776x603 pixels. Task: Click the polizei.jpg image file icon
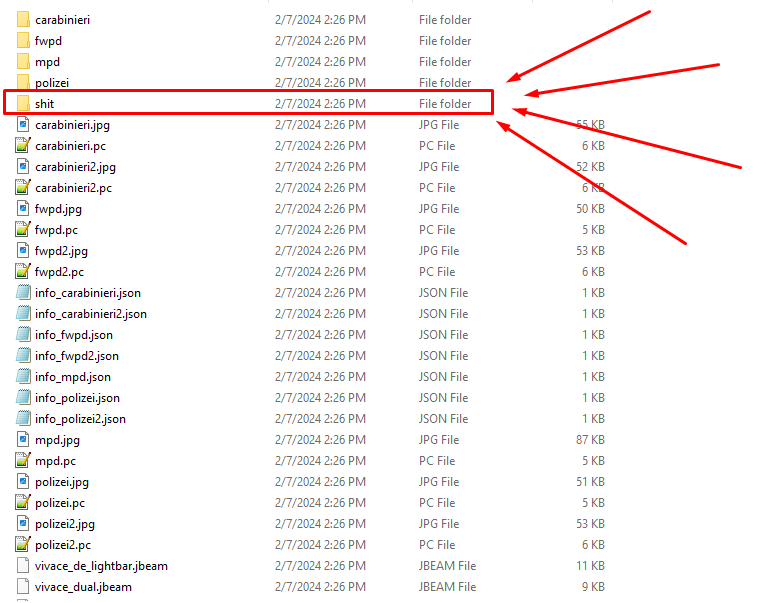23,482
